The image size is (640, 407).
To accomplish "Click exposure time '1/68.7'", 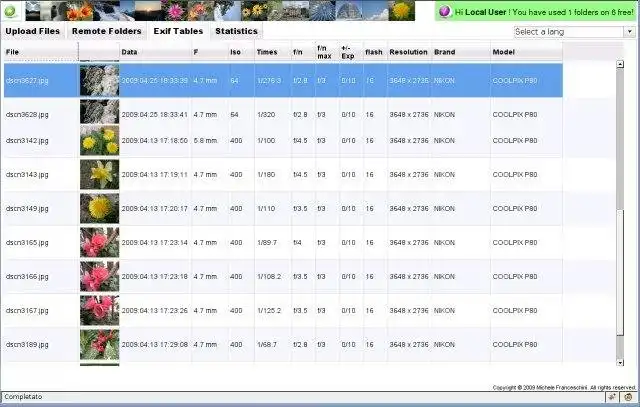I will [267, 345].
